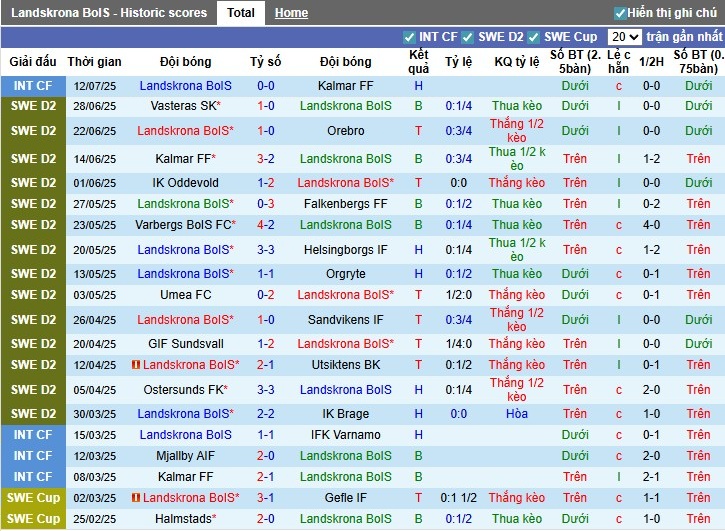Select the INT CF cell on 12/07/25 row
Image resolution: width=725 pixels, height=531 pixels.
click(33, 86)
